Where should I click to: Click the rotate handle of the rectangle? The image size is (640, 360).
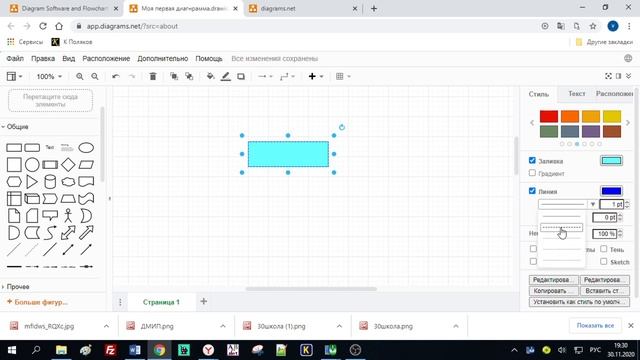coord(342,127)
